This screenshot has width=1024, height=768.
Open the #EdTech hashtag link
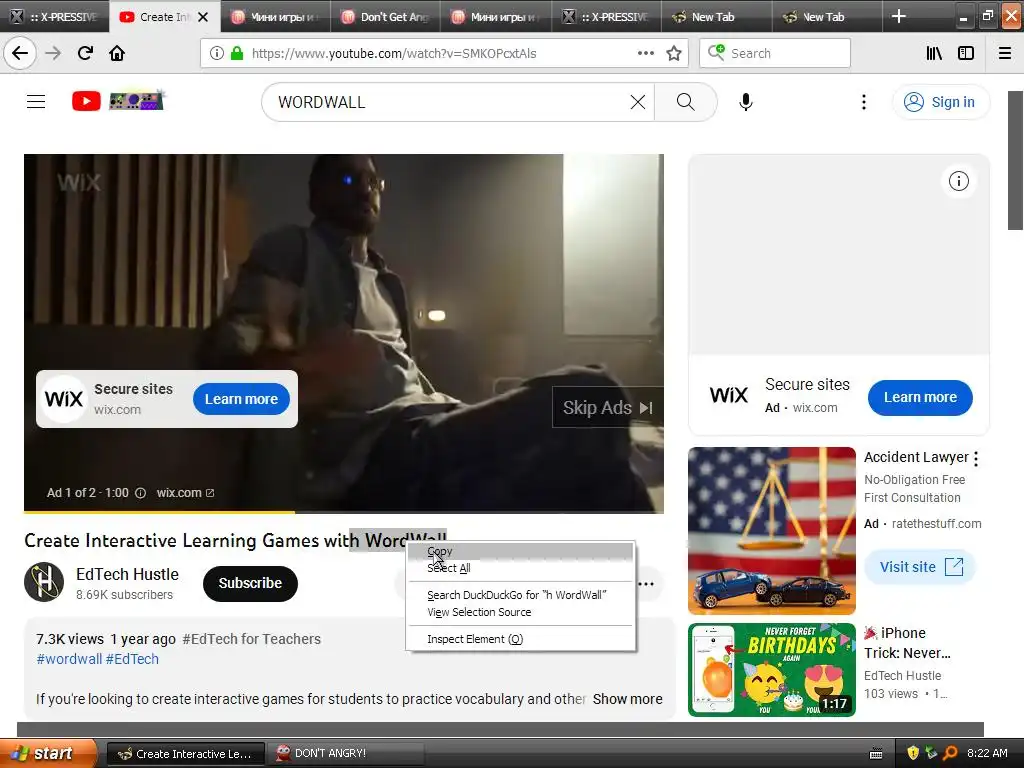(132, 659)
